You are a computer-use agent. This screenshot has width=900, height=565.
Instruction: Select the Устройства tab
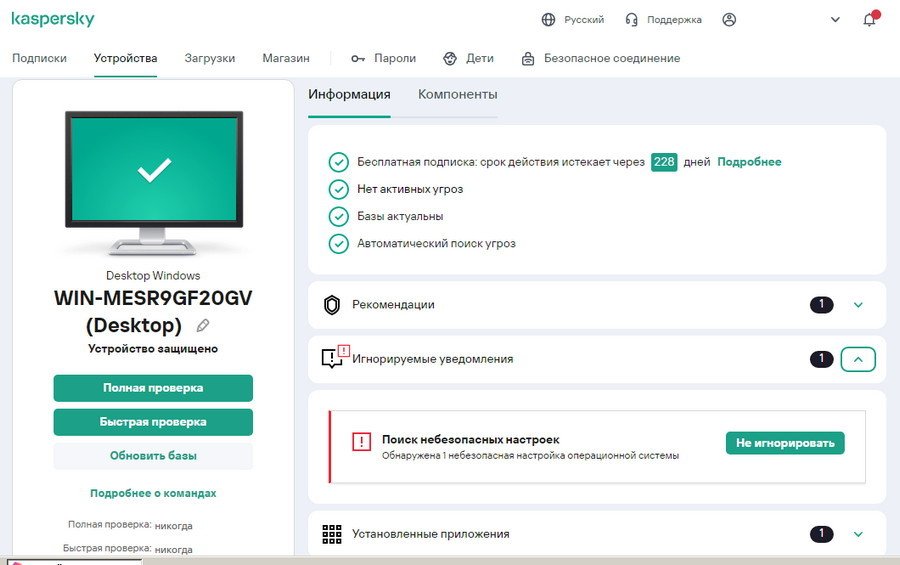coord(125,58)
